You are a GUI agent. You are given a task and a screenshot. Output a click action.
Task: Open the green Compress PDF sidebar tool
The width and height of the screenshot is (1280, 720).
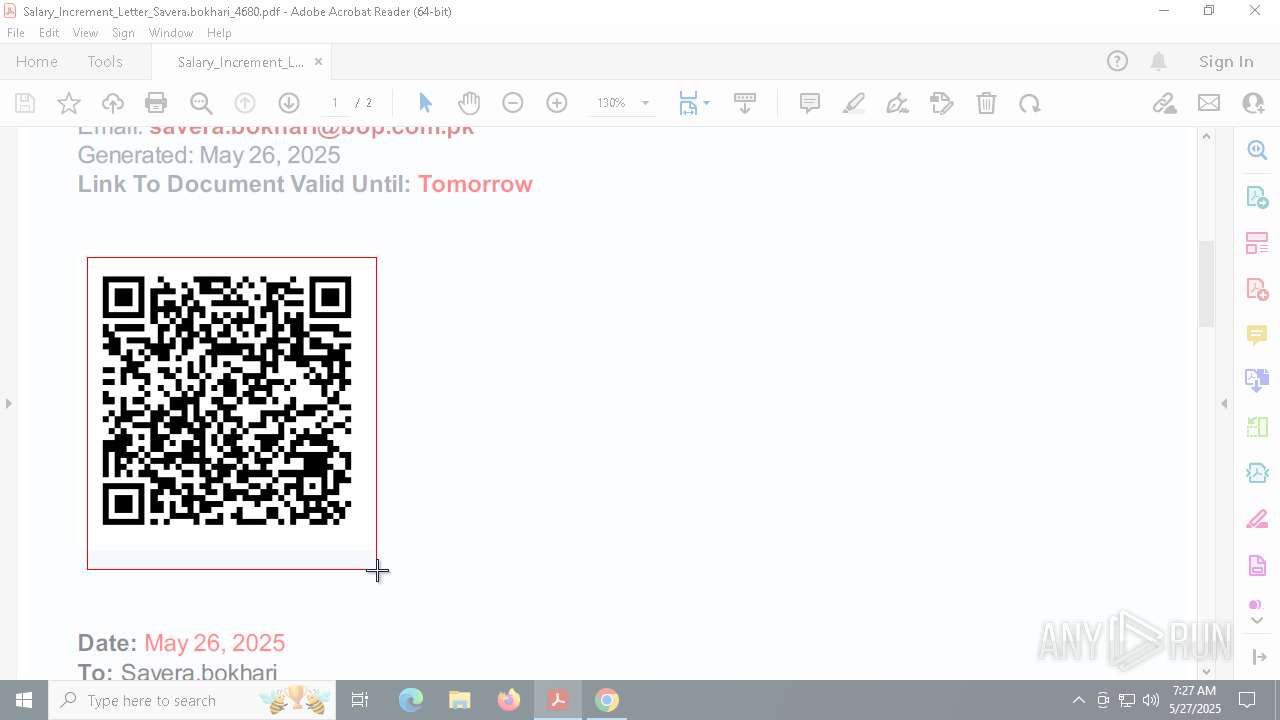[1257, 427]
